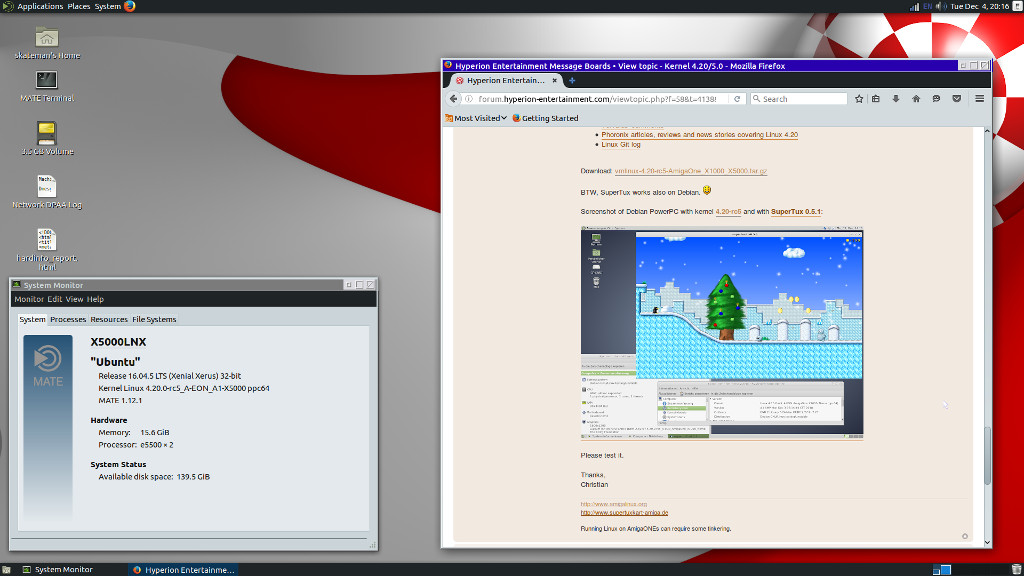Switch workspace using the bottom panel switcher
This screenshot has width=1024, height=576.
[x=941, y=569]
